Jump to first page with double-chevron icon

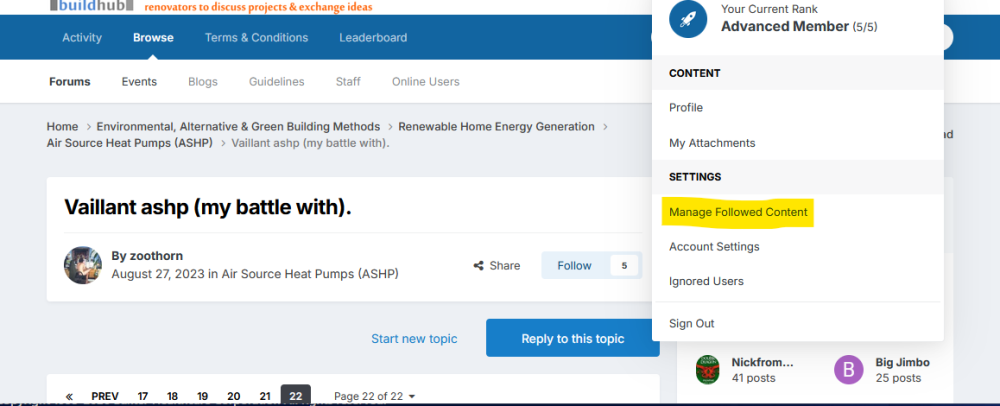69,396
